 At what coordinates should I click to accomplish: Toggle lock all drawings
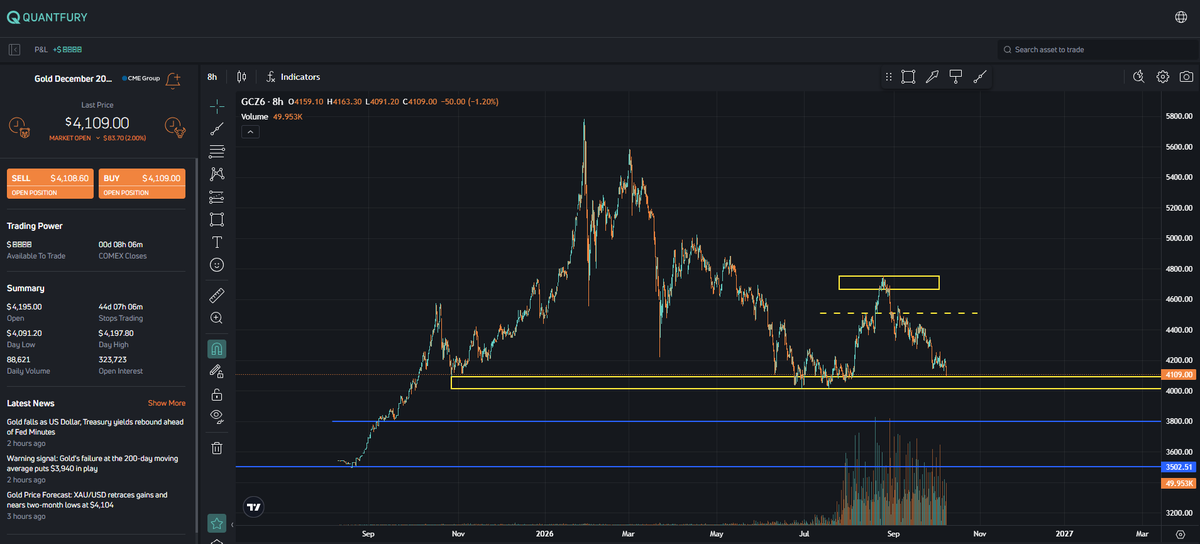click(217, 394)
